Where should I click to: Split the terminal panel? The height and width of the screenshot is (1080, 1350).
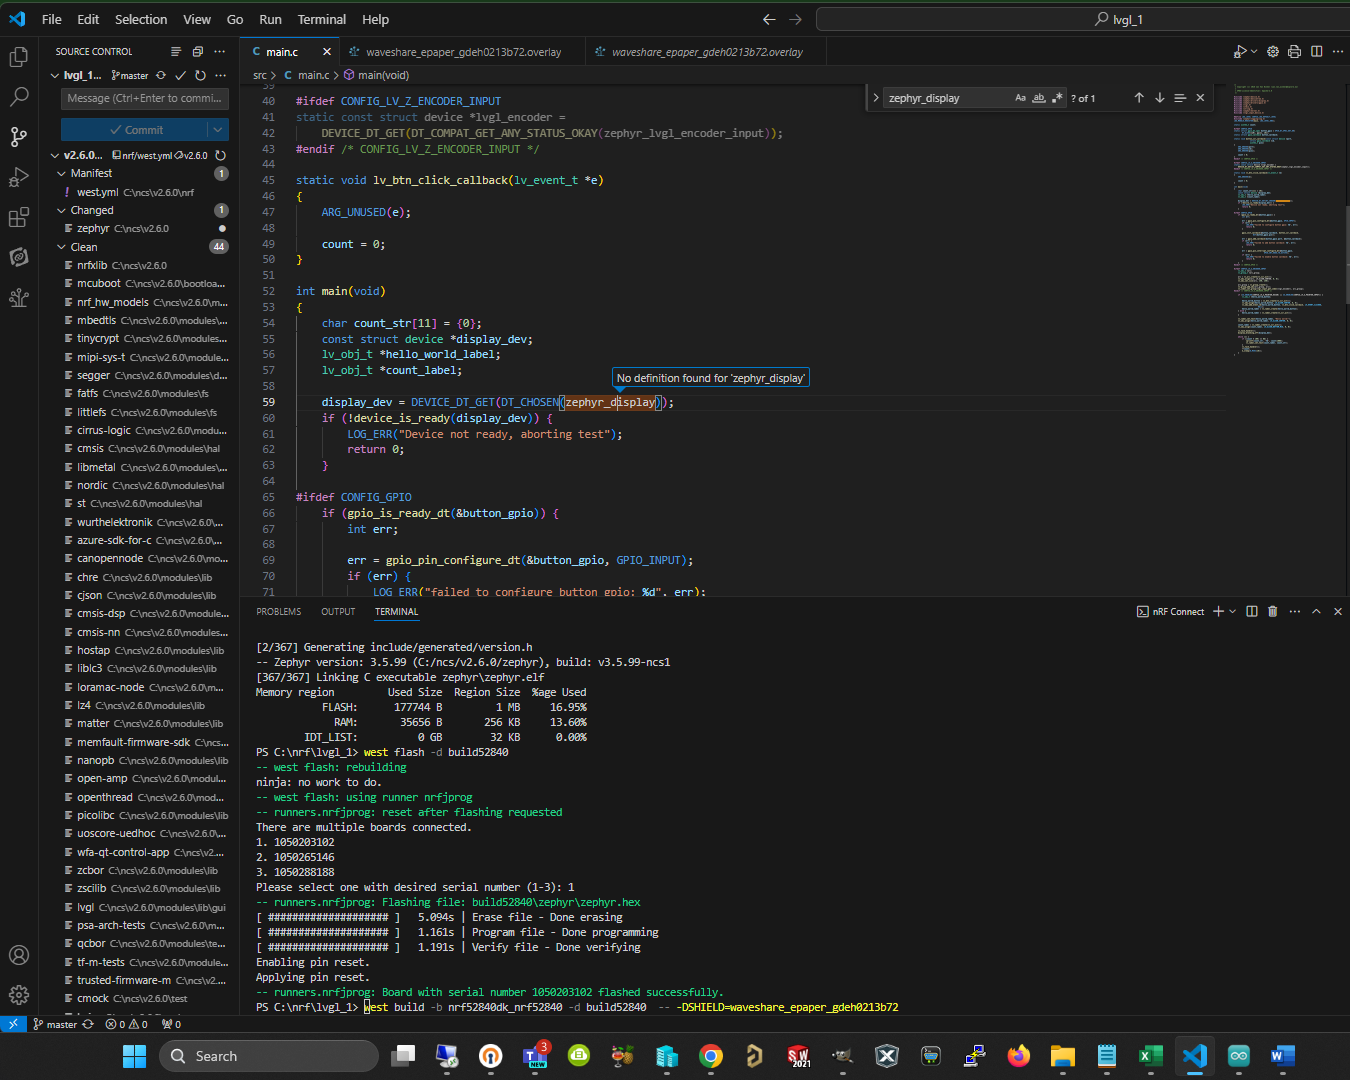click(x=1252, y=611)
